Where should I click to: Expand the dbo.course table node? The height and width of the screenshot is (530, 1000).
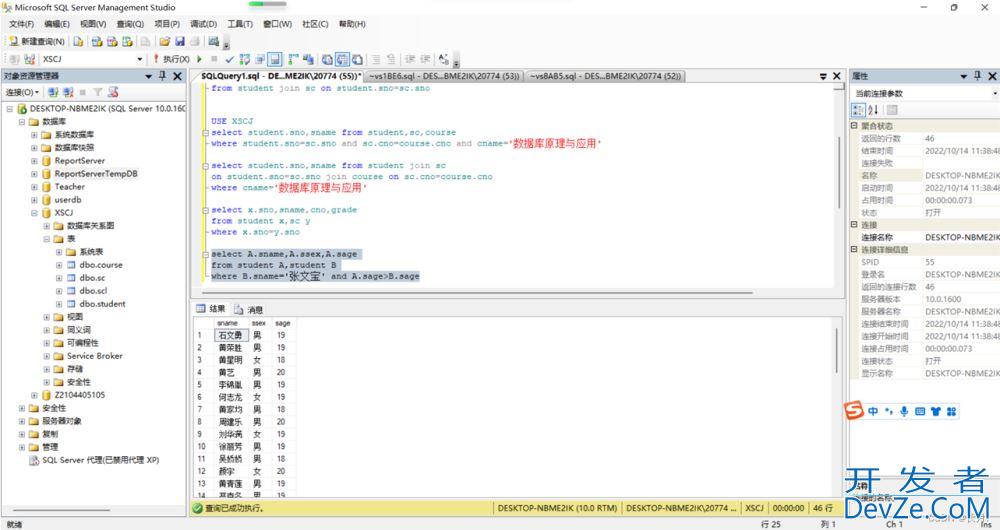(59, 265)
